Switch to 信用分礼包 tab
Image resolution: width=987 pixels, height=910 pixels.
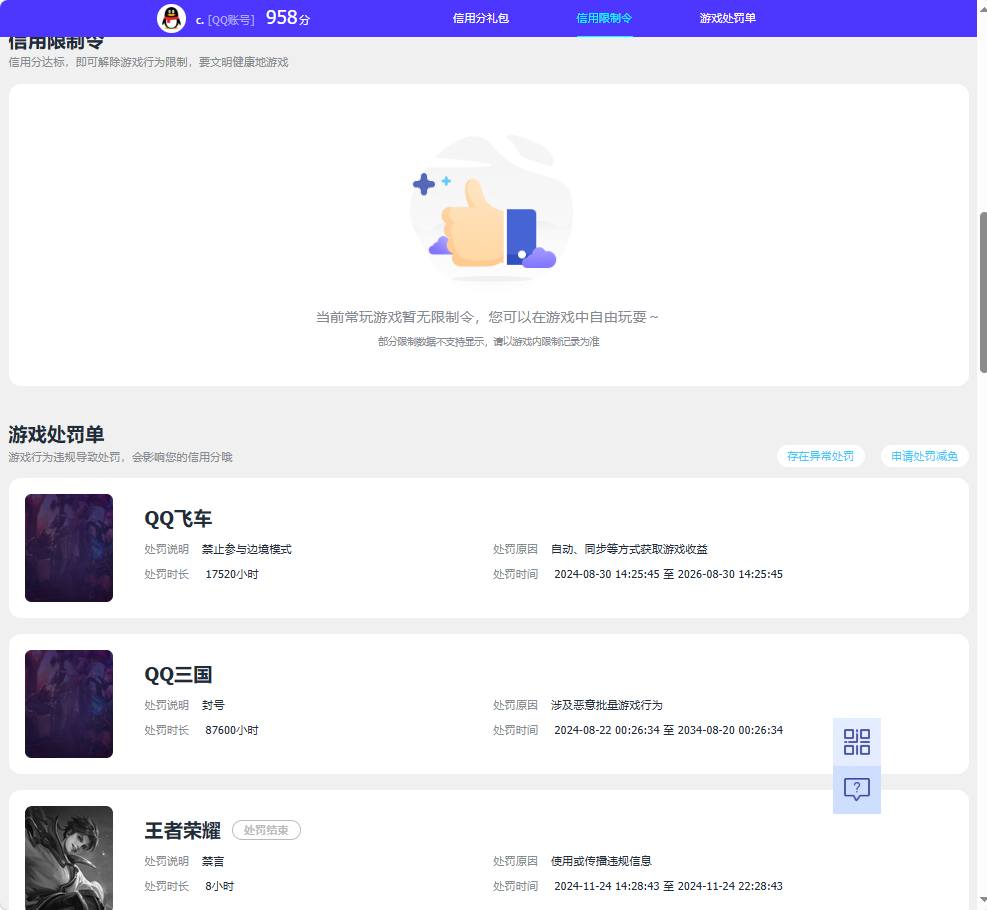click(480, 18)
